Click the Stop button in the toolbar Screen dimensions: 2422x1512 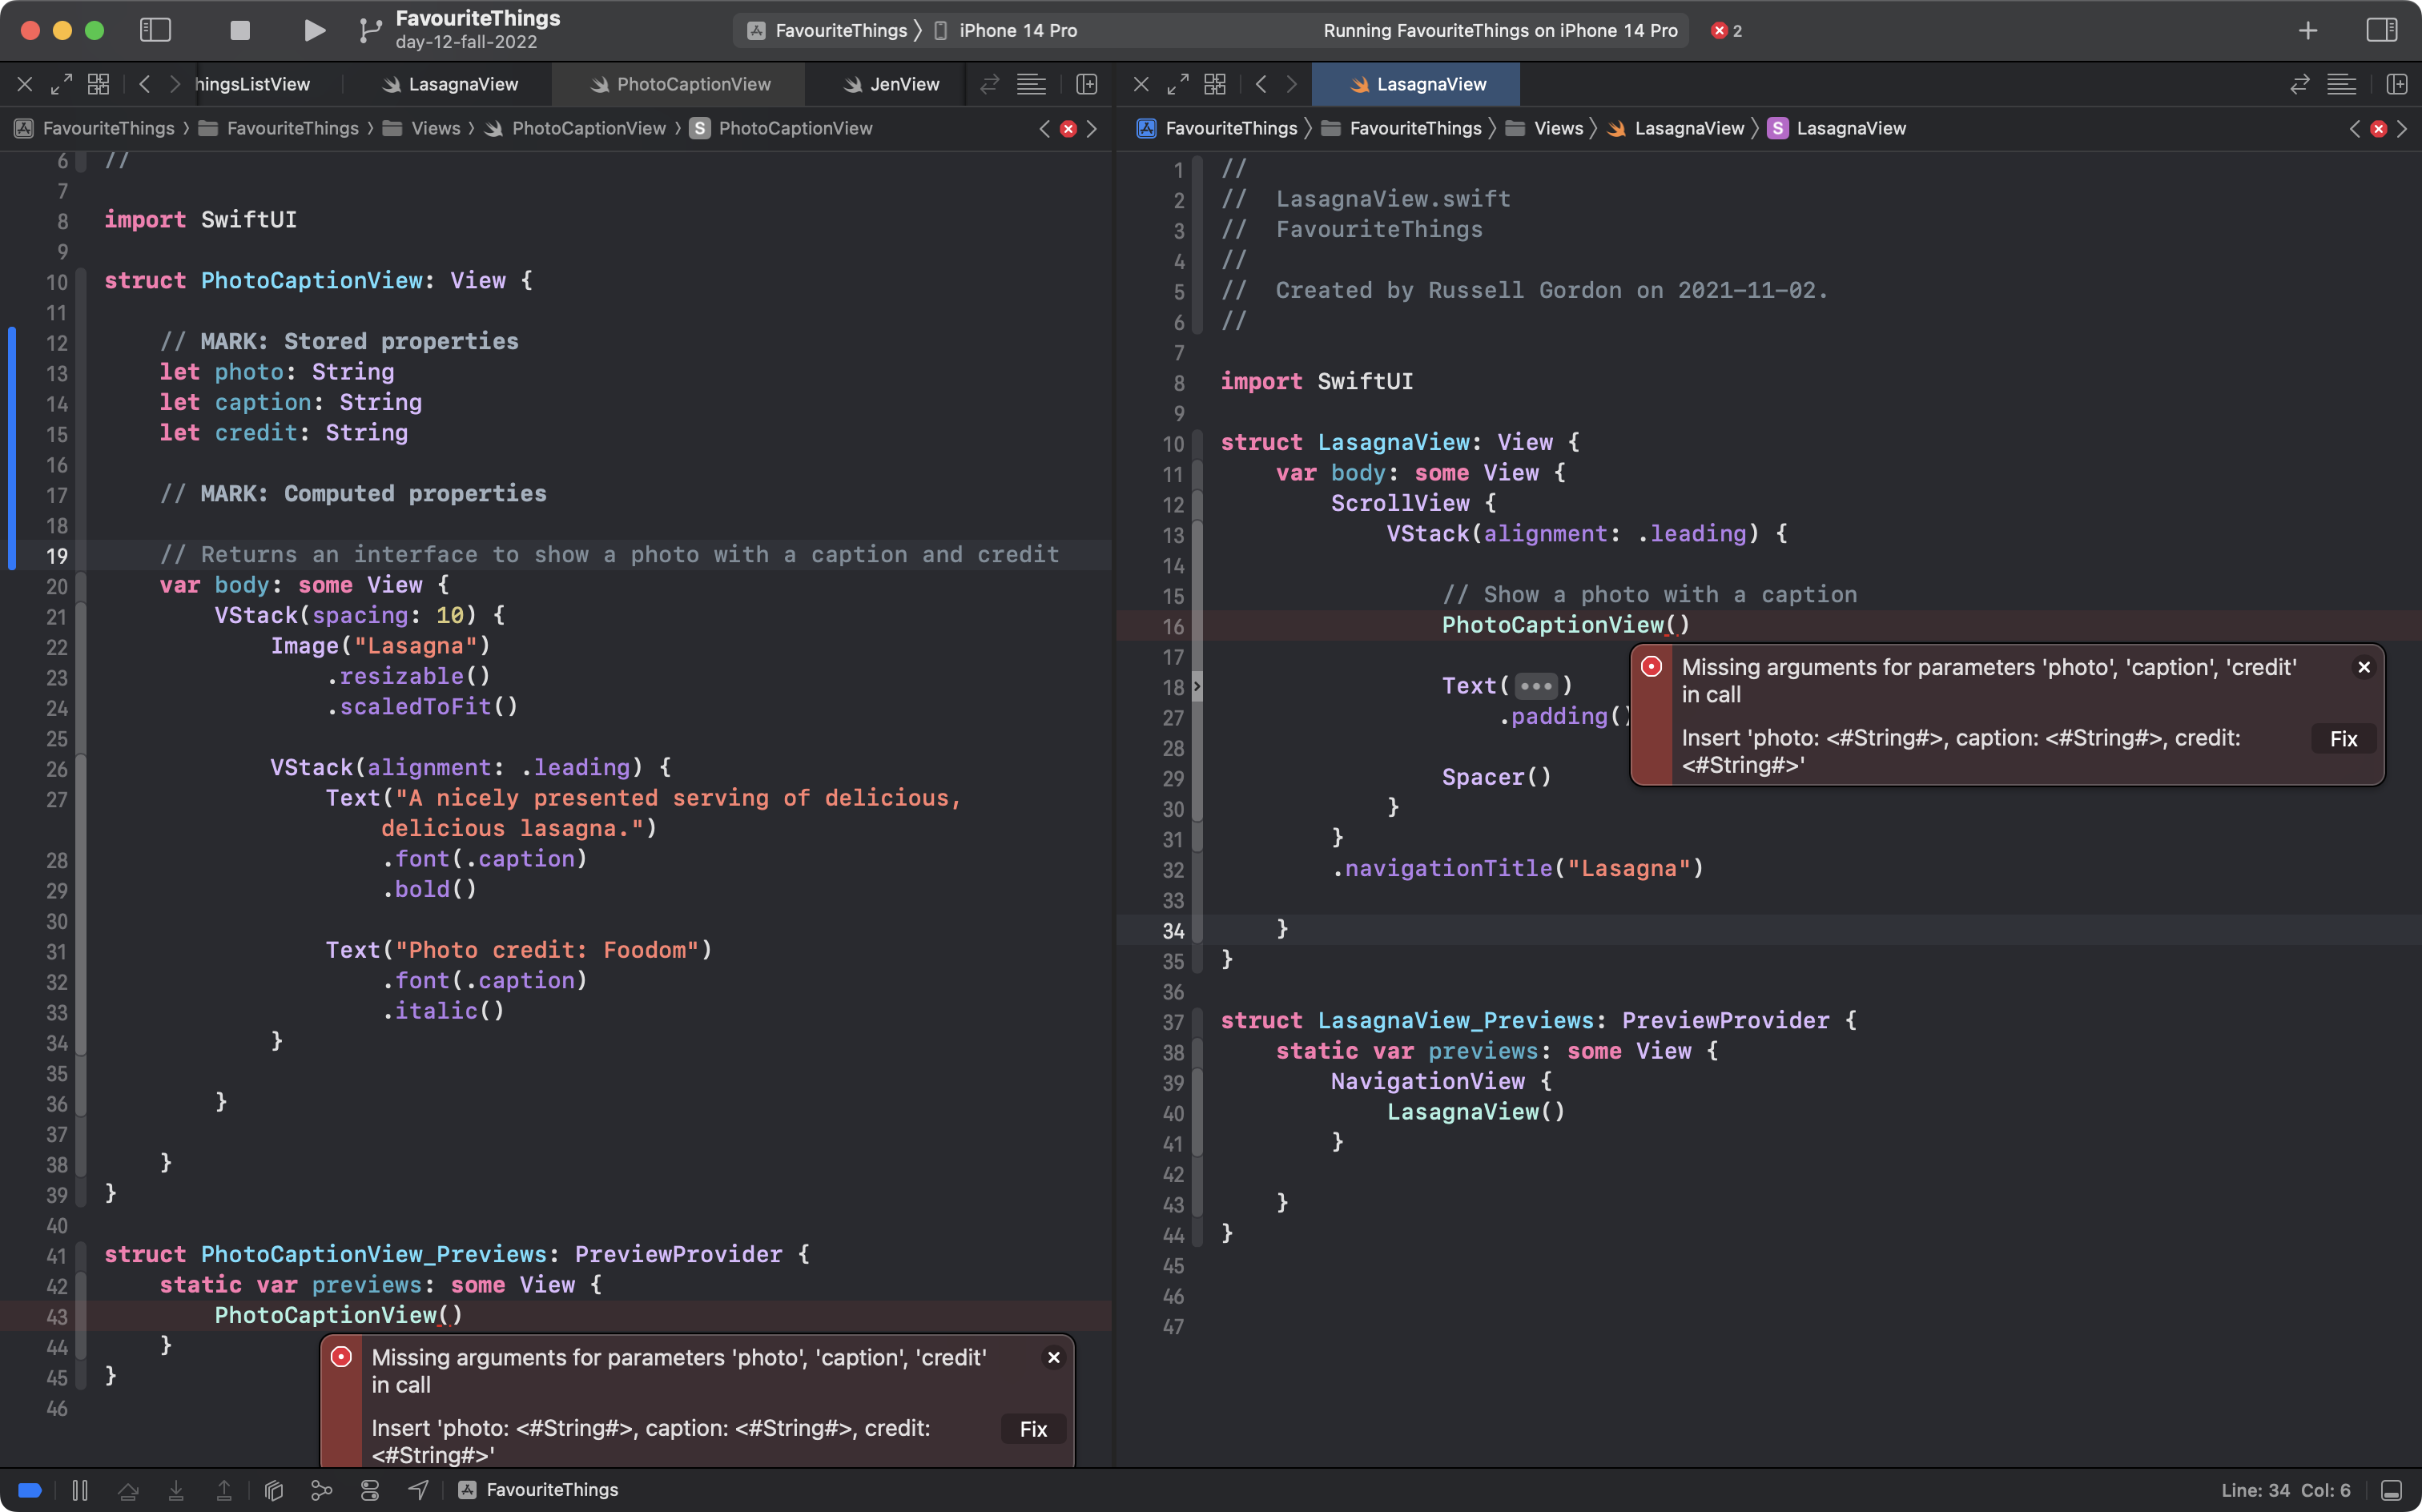pyautogui.click(x=239, y=30)
